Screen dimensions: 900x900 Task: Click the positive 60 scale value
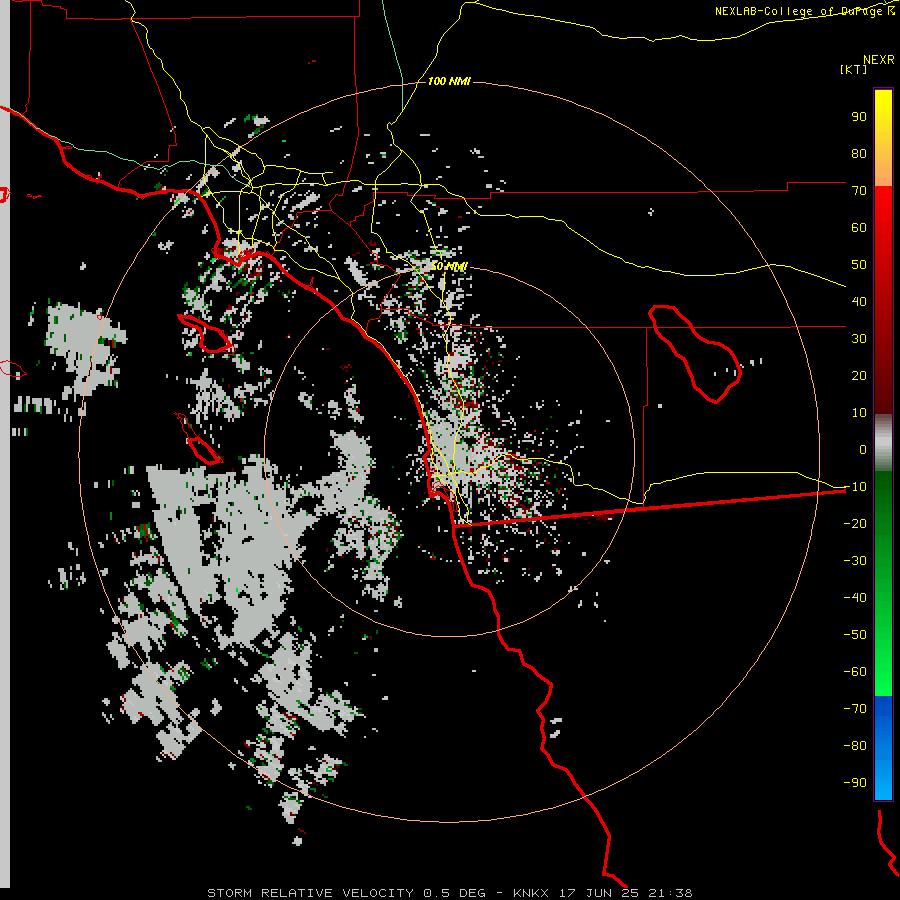859,227
